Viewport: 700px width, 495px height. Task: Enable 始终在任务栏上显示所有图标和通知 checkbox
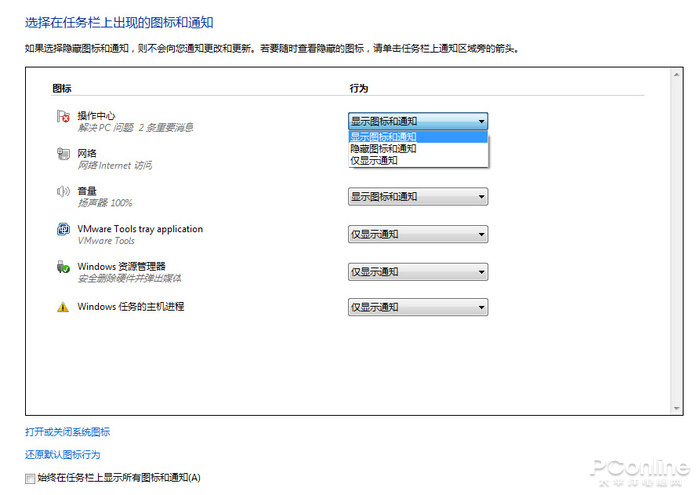click(x=30, y=478)
